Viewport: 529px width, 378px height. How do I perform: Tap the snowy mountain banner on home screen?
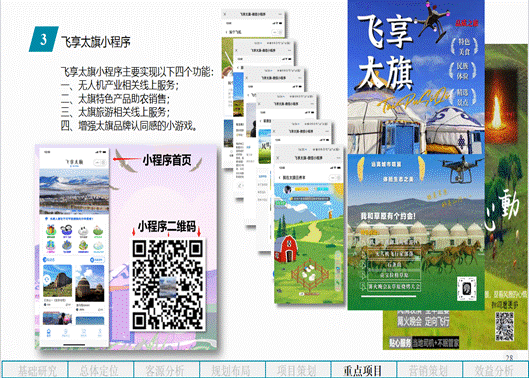pyautogui.click(x=75, y=191)
